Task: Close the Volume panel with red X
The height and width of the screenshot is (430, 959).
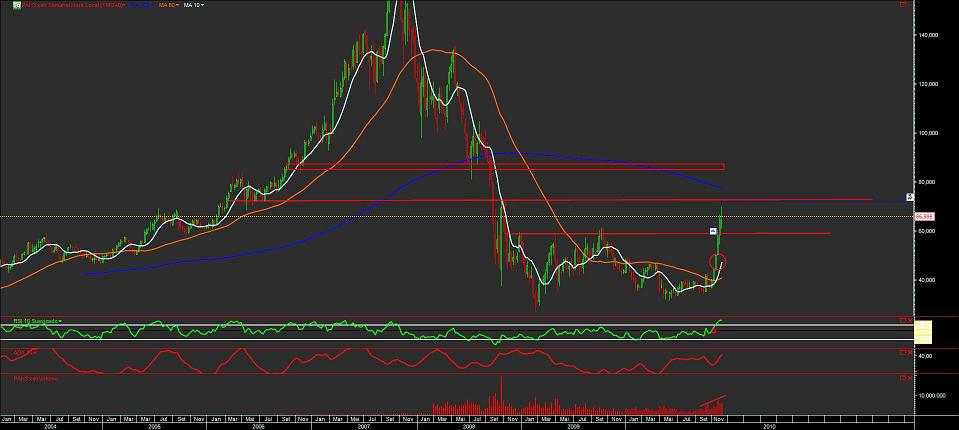Action: [909, 377]
